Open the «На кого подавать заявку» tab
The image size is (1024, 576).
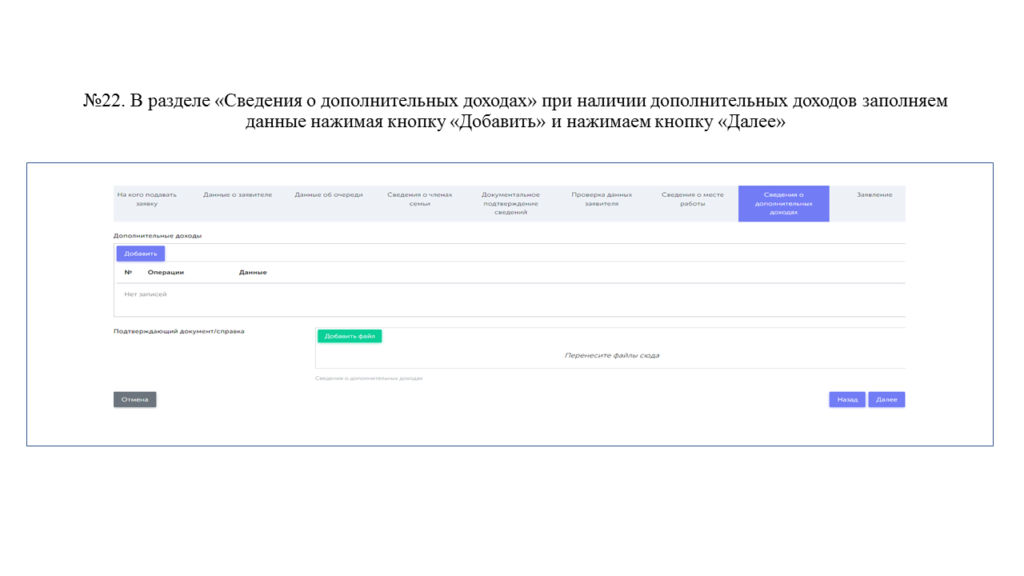[x=147, y=199]
